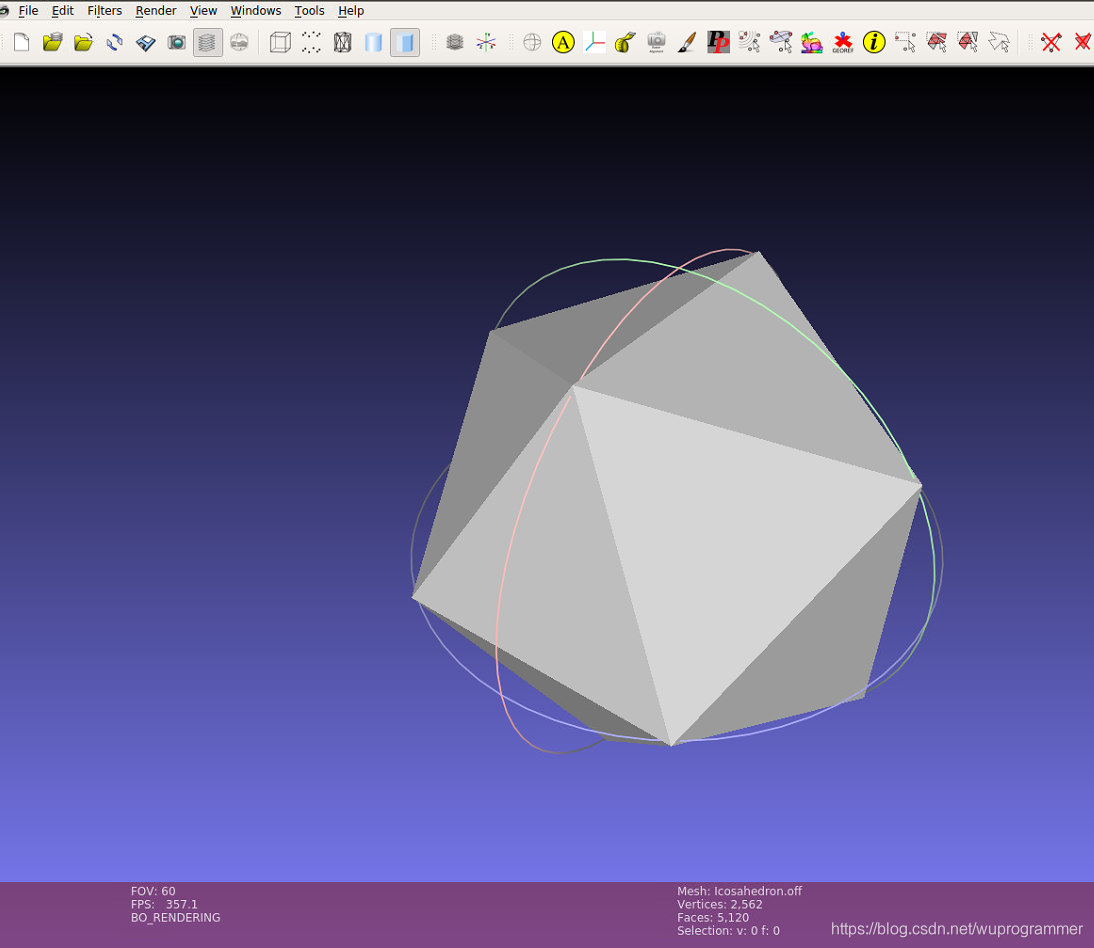
Task: Open the Render menu
Action: coord(156,10)
